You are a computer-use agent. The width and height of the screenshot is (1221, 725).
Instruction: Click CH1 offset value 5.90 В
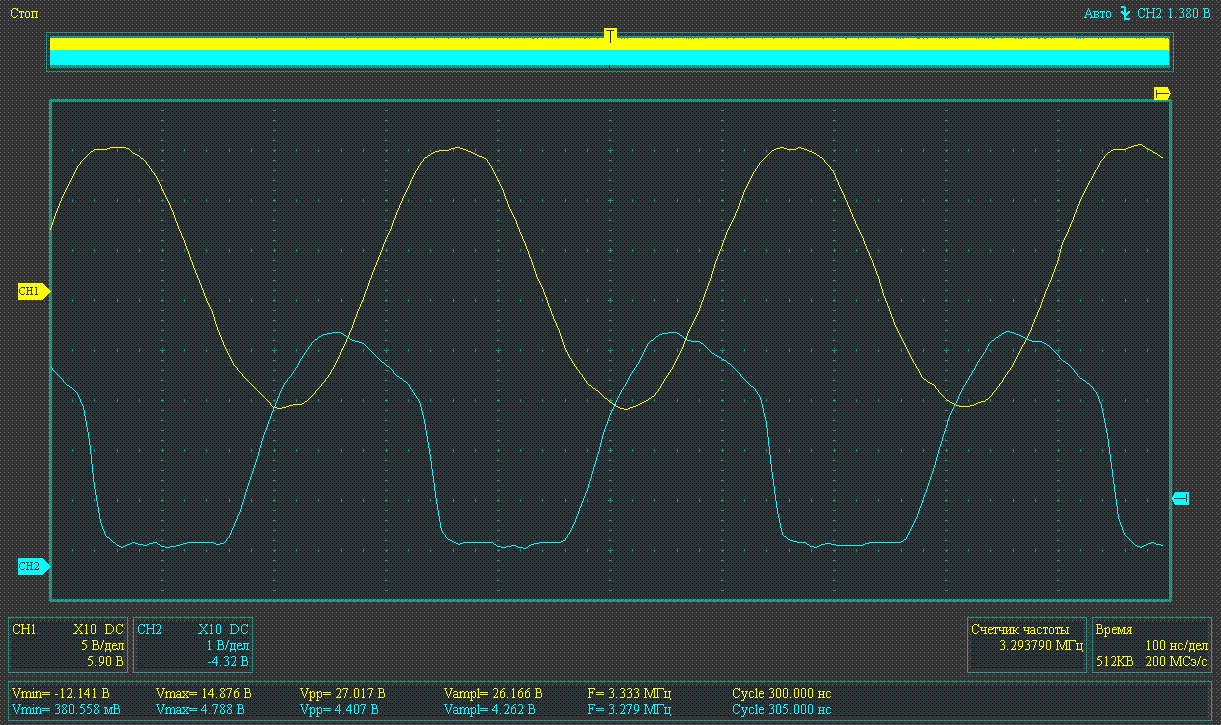click(x=106, y=661)
